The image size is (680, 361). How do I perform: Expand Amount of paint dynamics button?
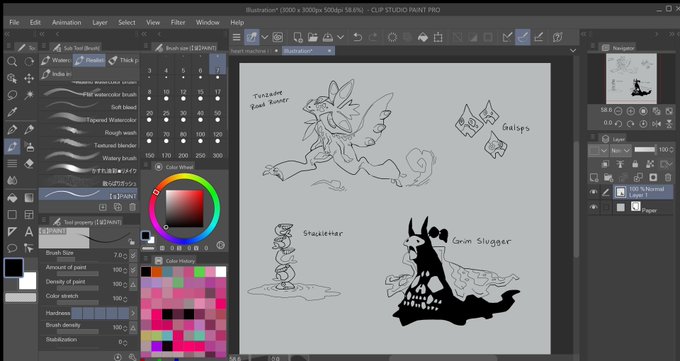click(x=133, y=270)
